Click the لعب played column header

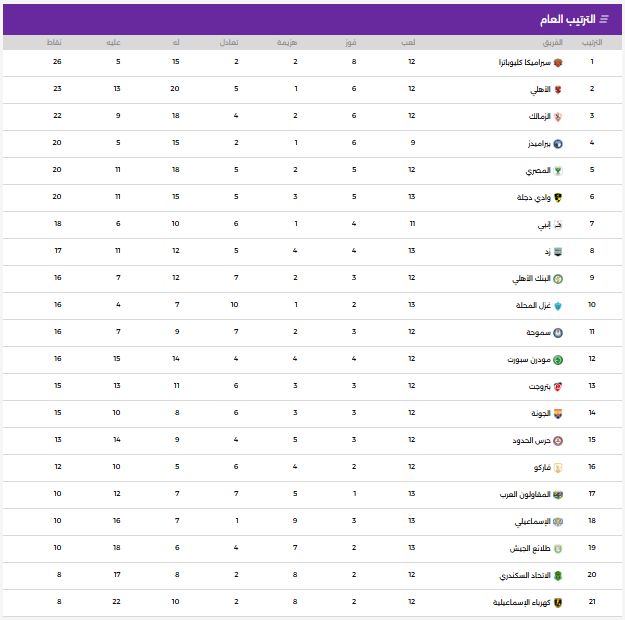[x=410, y=42]
